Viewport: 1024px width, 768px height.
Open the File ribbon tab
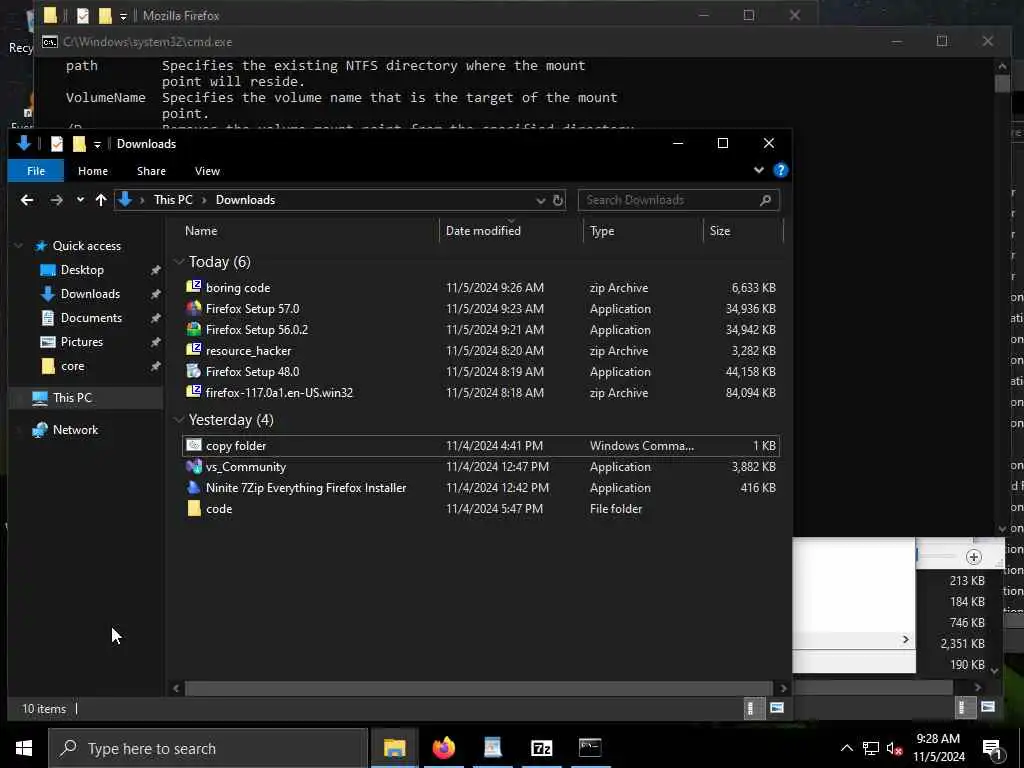click(x=36, y=171)
